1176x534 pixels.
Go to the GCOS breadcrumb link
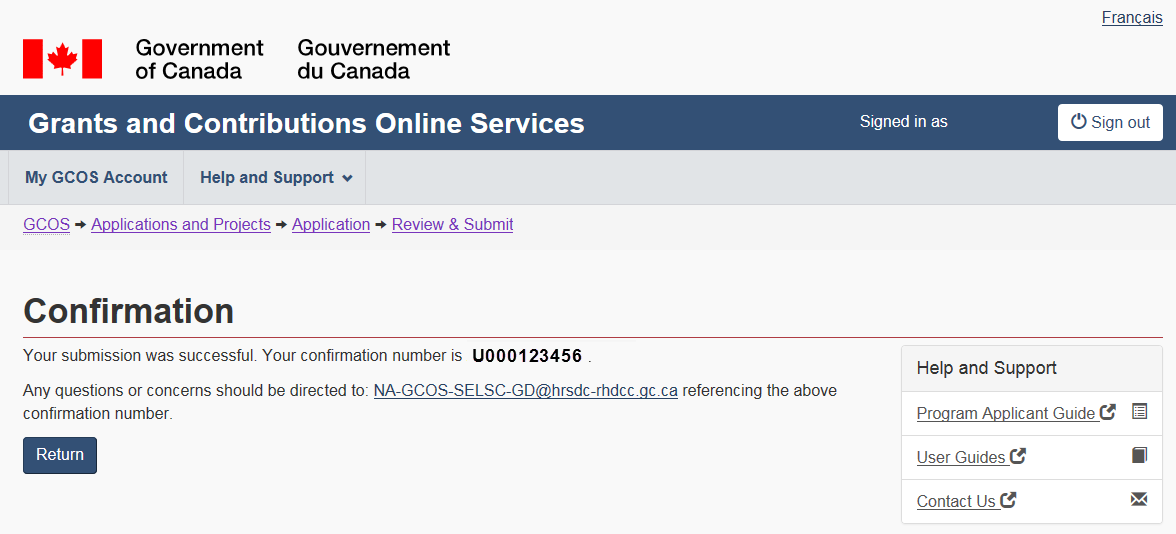coord(46,224)
